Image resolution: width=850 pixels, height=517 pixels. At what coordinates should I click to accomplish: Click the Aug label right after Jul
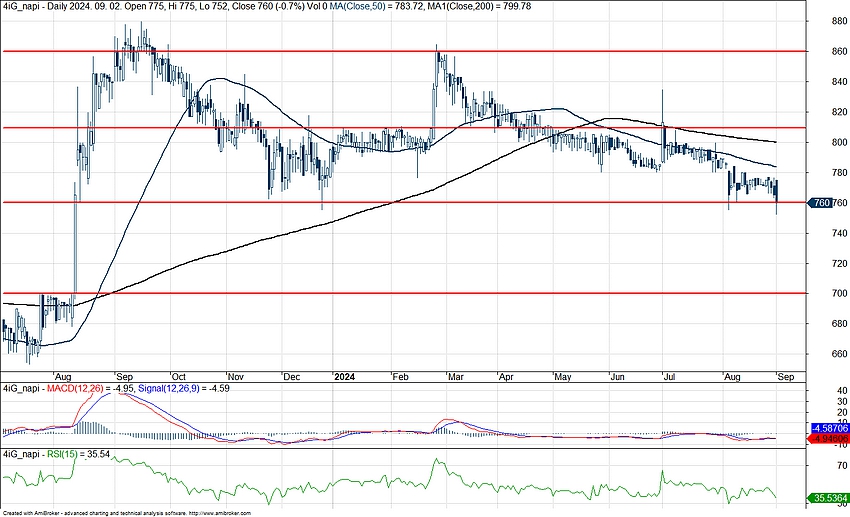pyautogui.click(x=732, y=377)
